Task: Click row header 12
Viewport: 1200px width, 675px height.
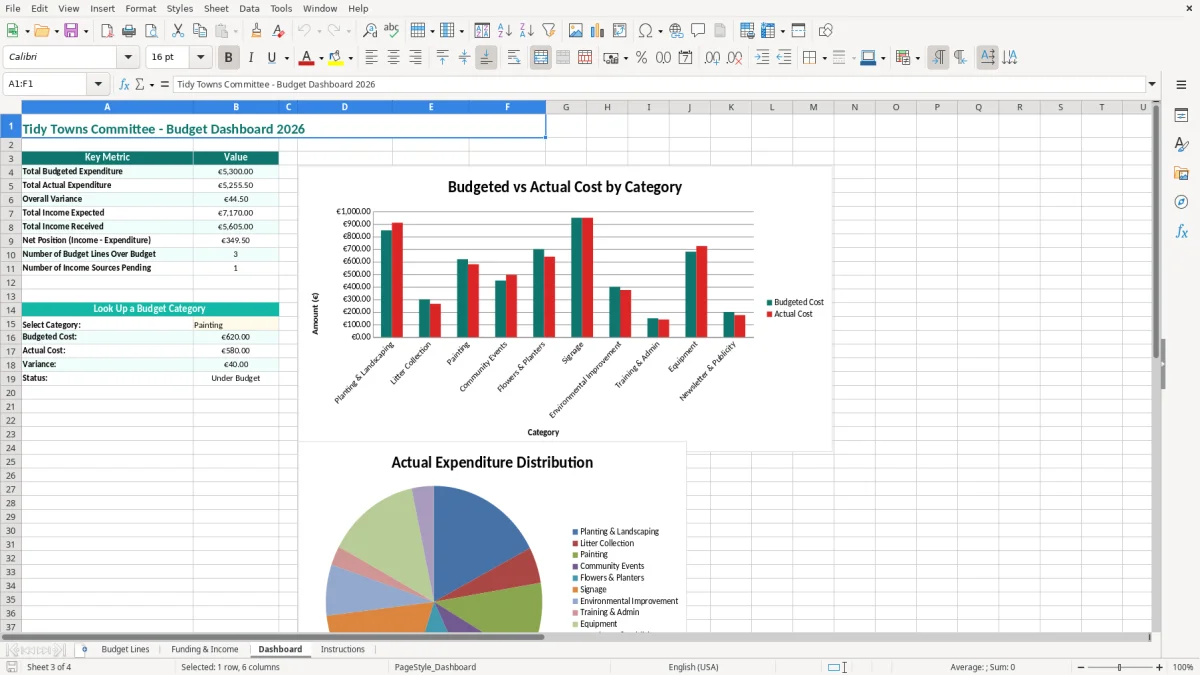Action: 11,282
